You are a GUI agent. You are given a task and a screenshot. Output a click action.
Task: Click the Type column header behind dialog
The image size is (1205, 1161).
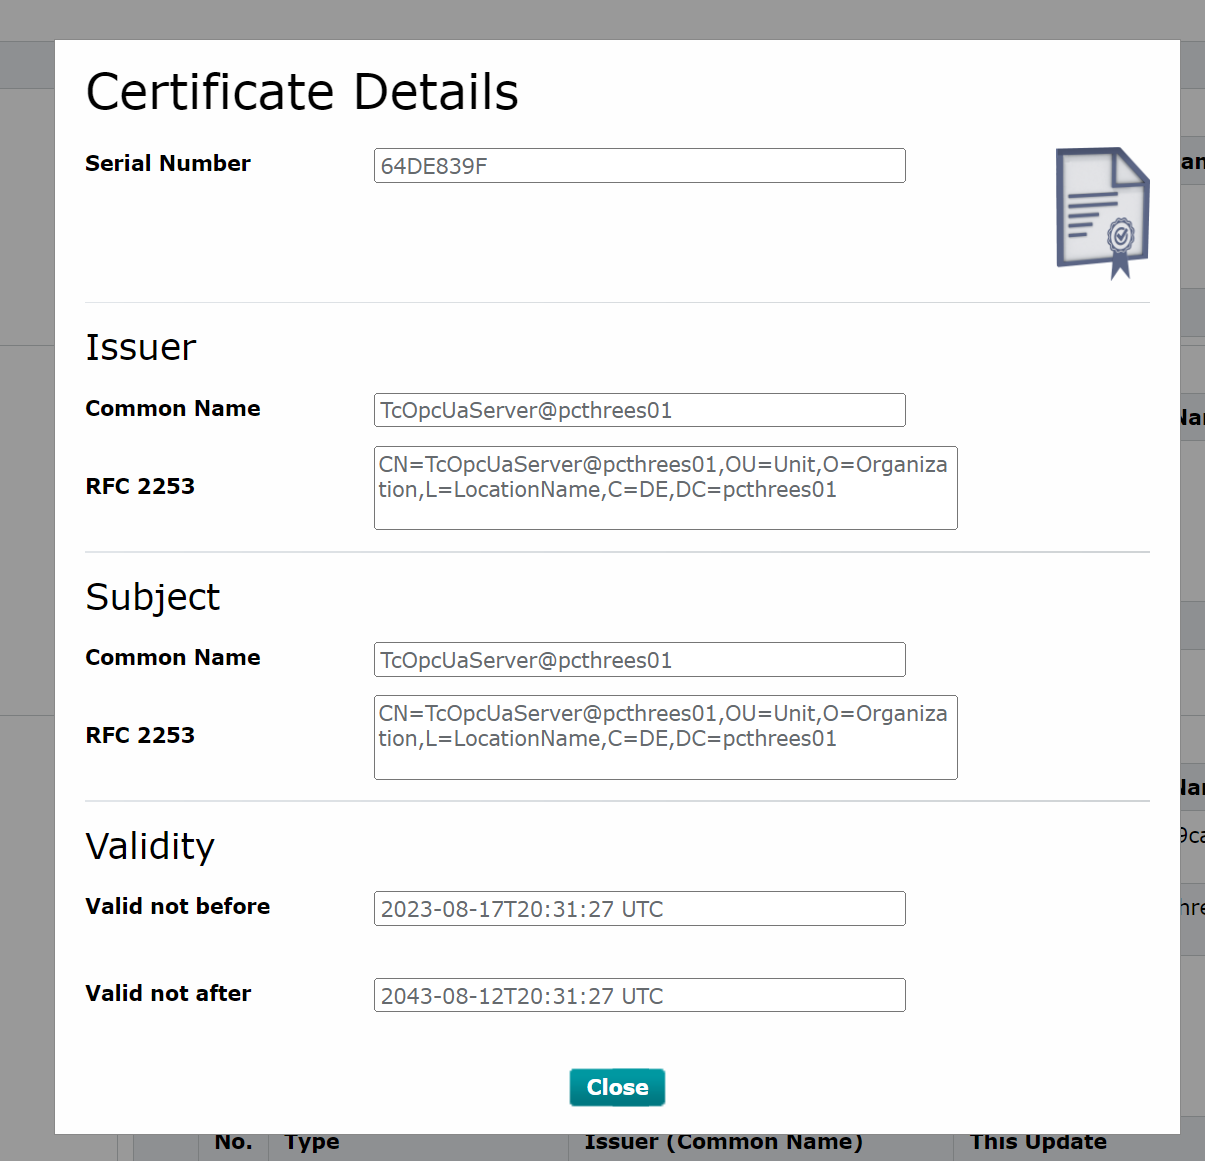312,1143
